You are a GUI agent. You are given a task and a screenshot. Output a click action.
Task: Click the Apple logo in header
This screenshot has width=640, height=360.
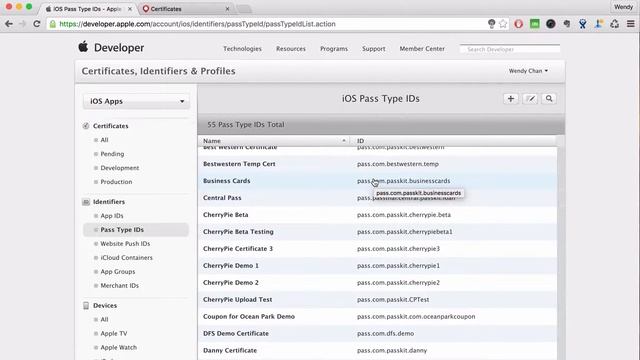tap(83, 47)
